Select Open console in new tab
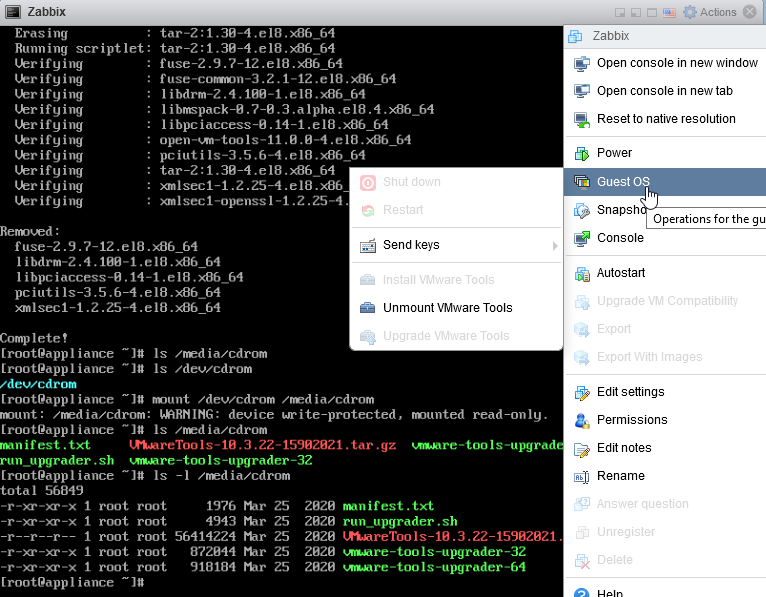This screenshot has width=766, height=597. pos(664,91)
